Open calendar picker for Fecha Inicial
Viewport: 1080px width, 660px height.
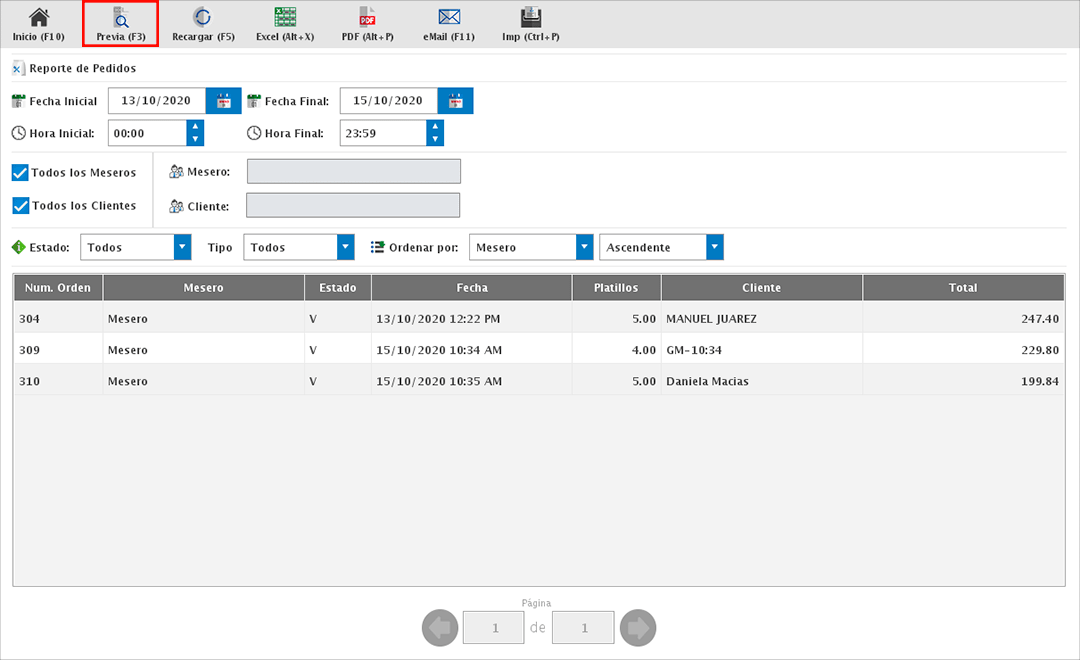[224, 101]
